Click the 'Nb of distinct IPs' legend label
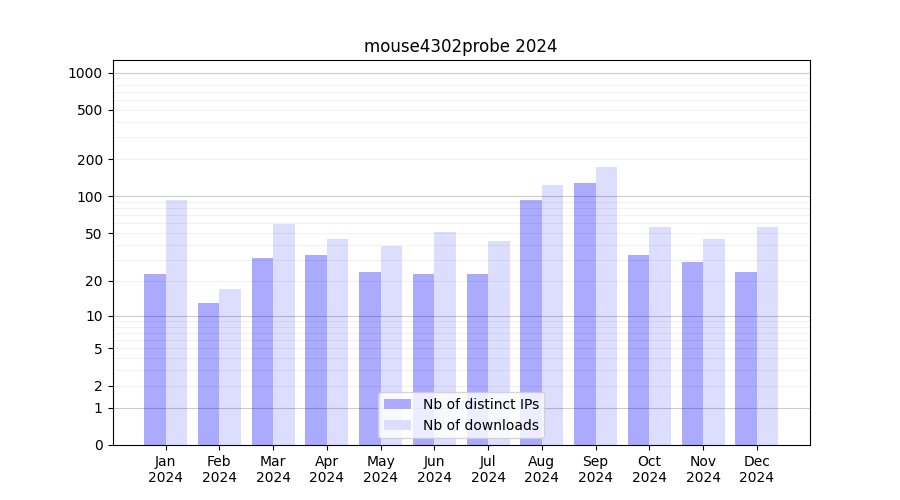 (x=480, y=404)
